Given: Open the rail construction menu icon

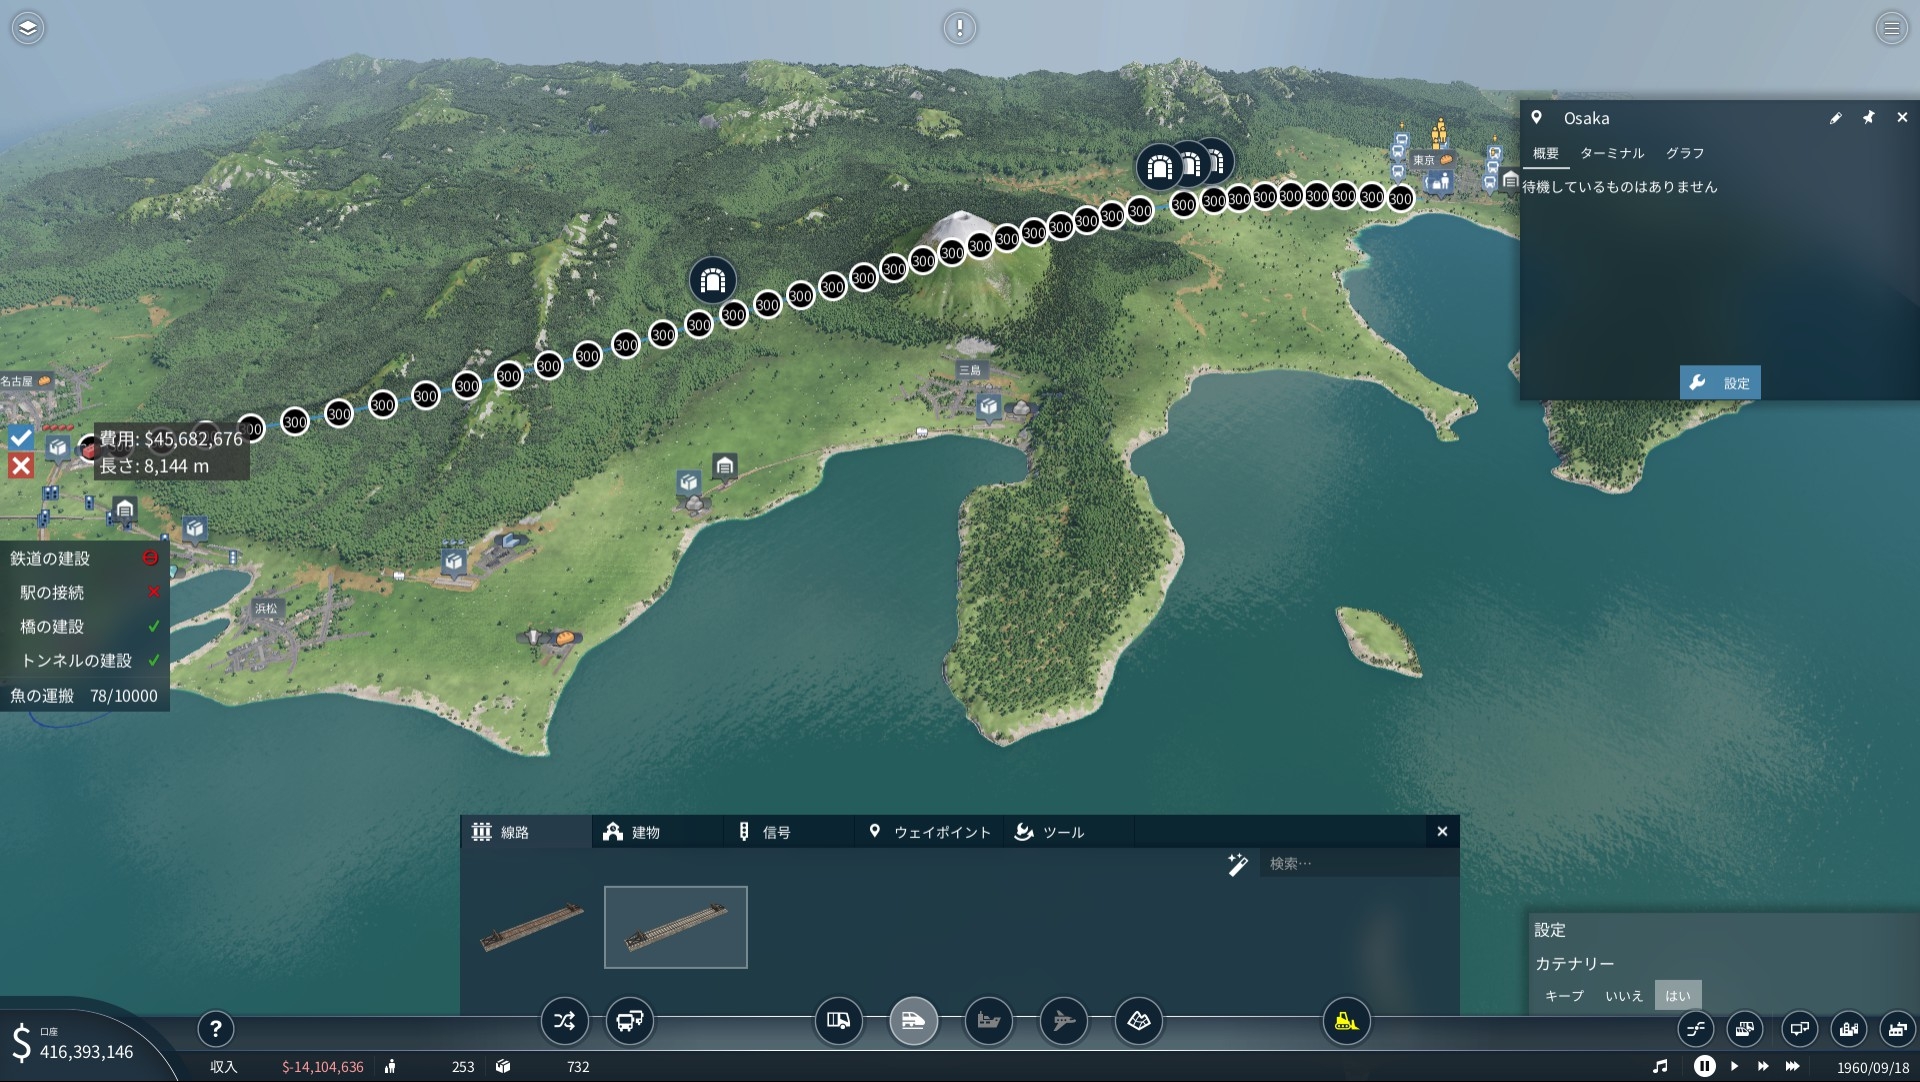Looking at the screenshot, I should coord(913,1021).
